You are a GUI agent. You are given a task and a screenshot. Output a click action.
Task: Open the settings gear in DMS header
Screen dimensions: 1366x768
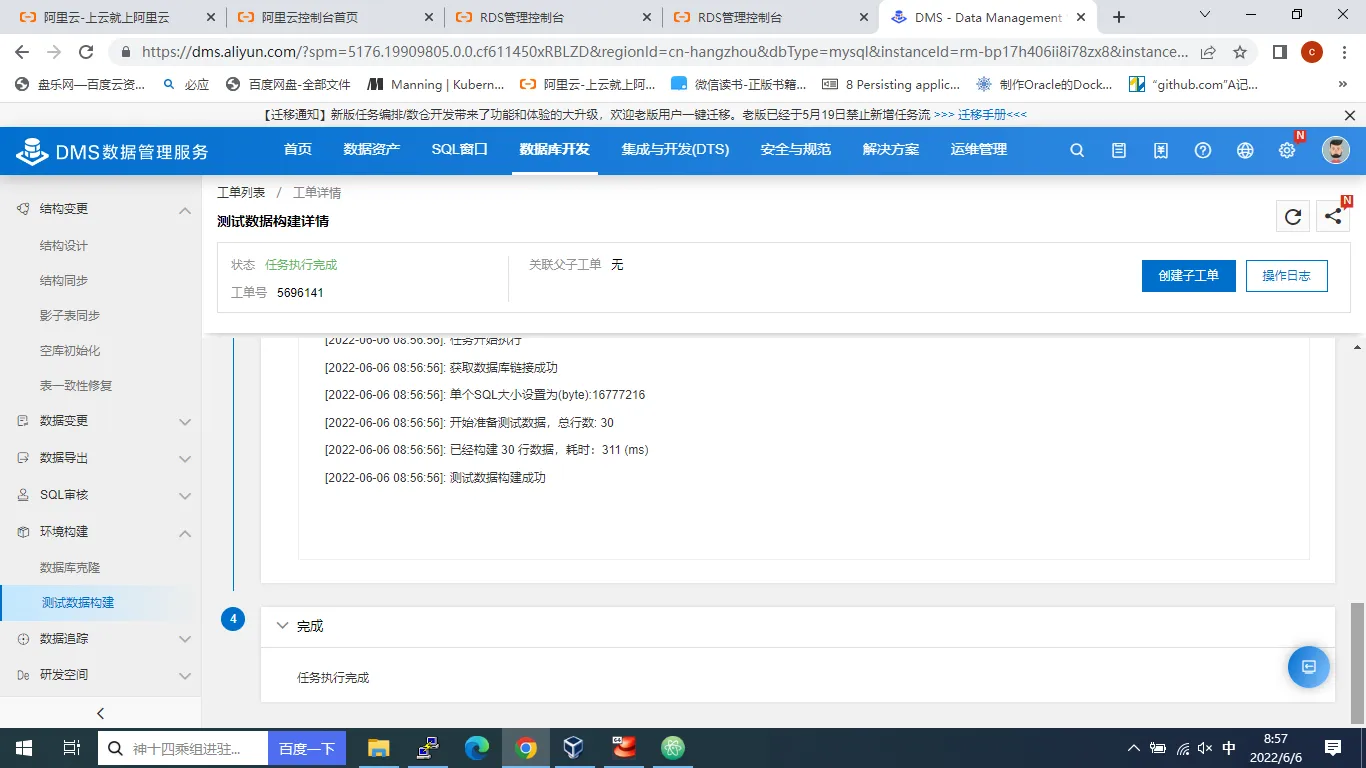click(x=1287, y=150)
